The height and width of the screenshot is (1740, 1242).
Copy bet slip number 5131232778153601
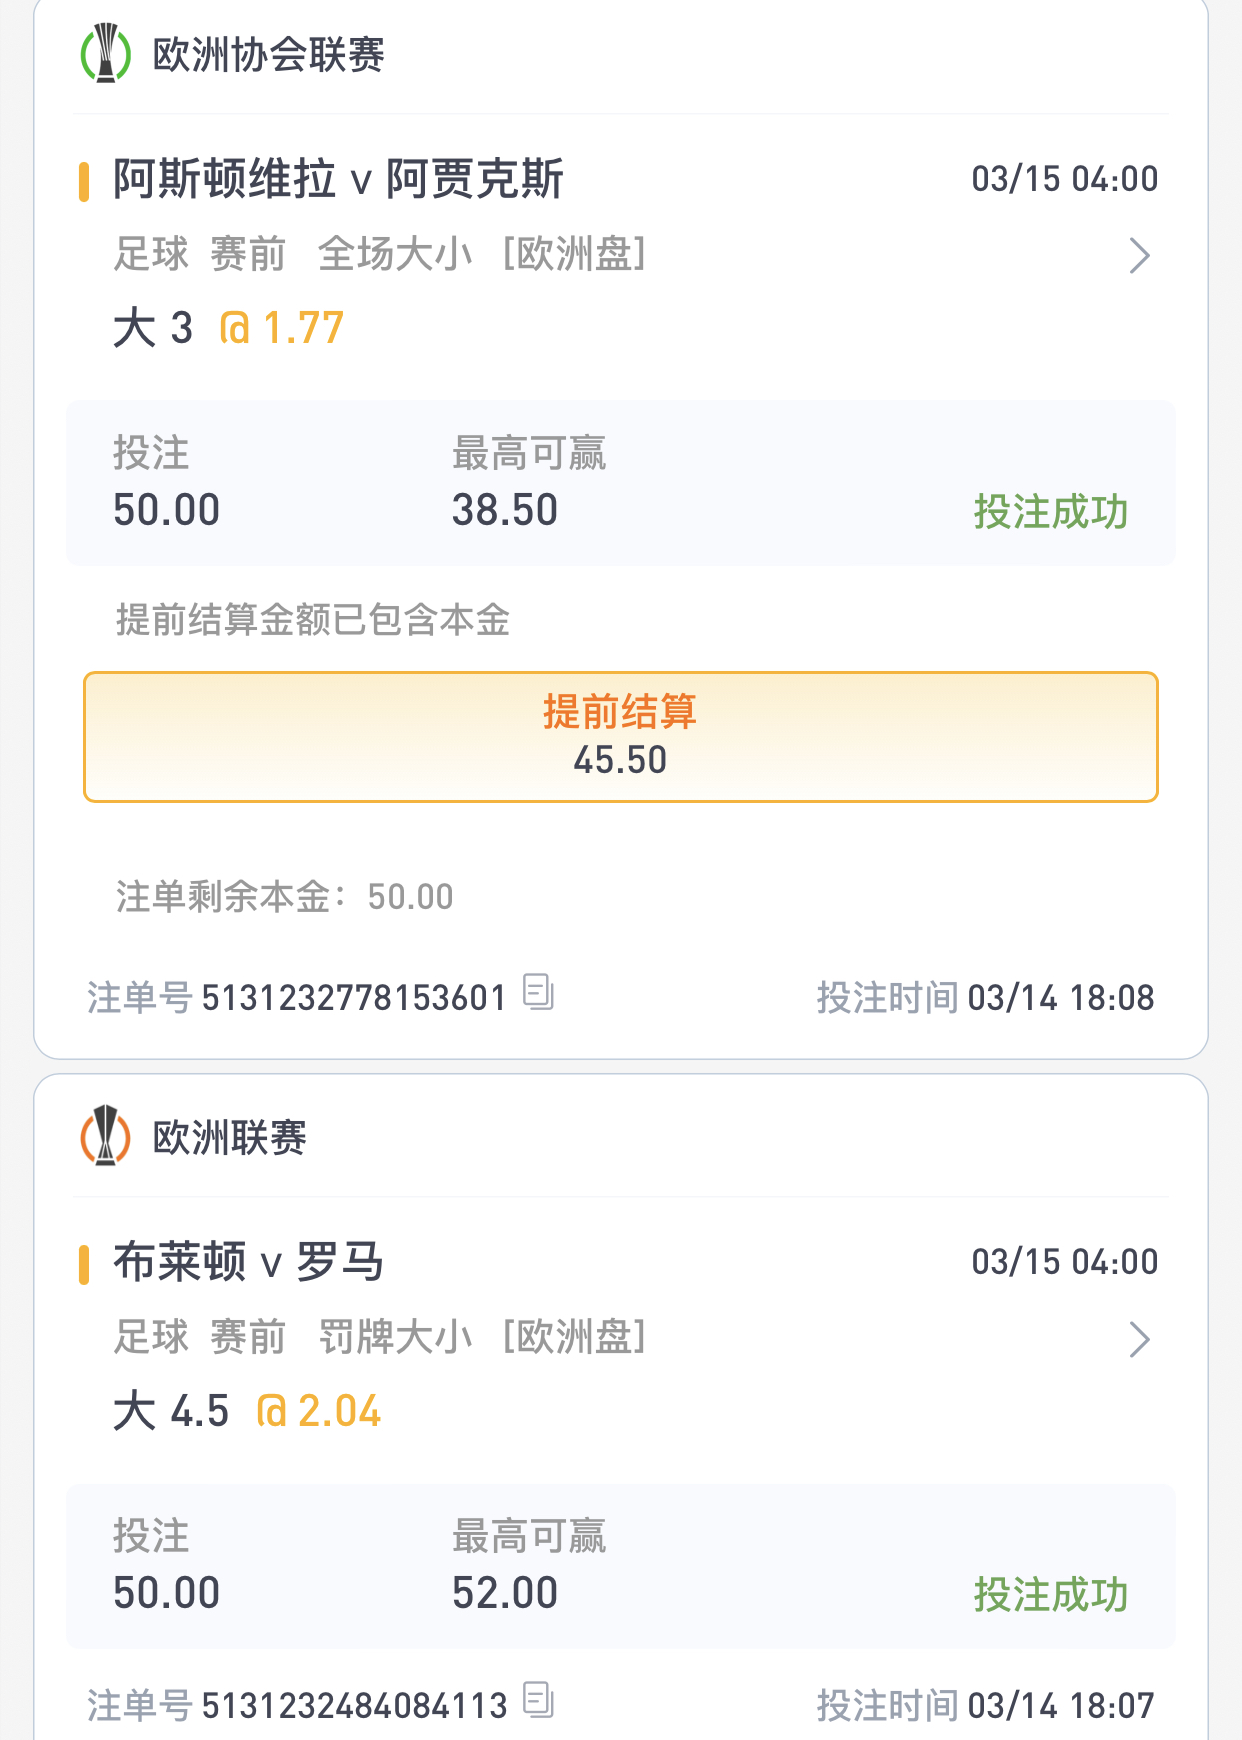pos(538,993)
